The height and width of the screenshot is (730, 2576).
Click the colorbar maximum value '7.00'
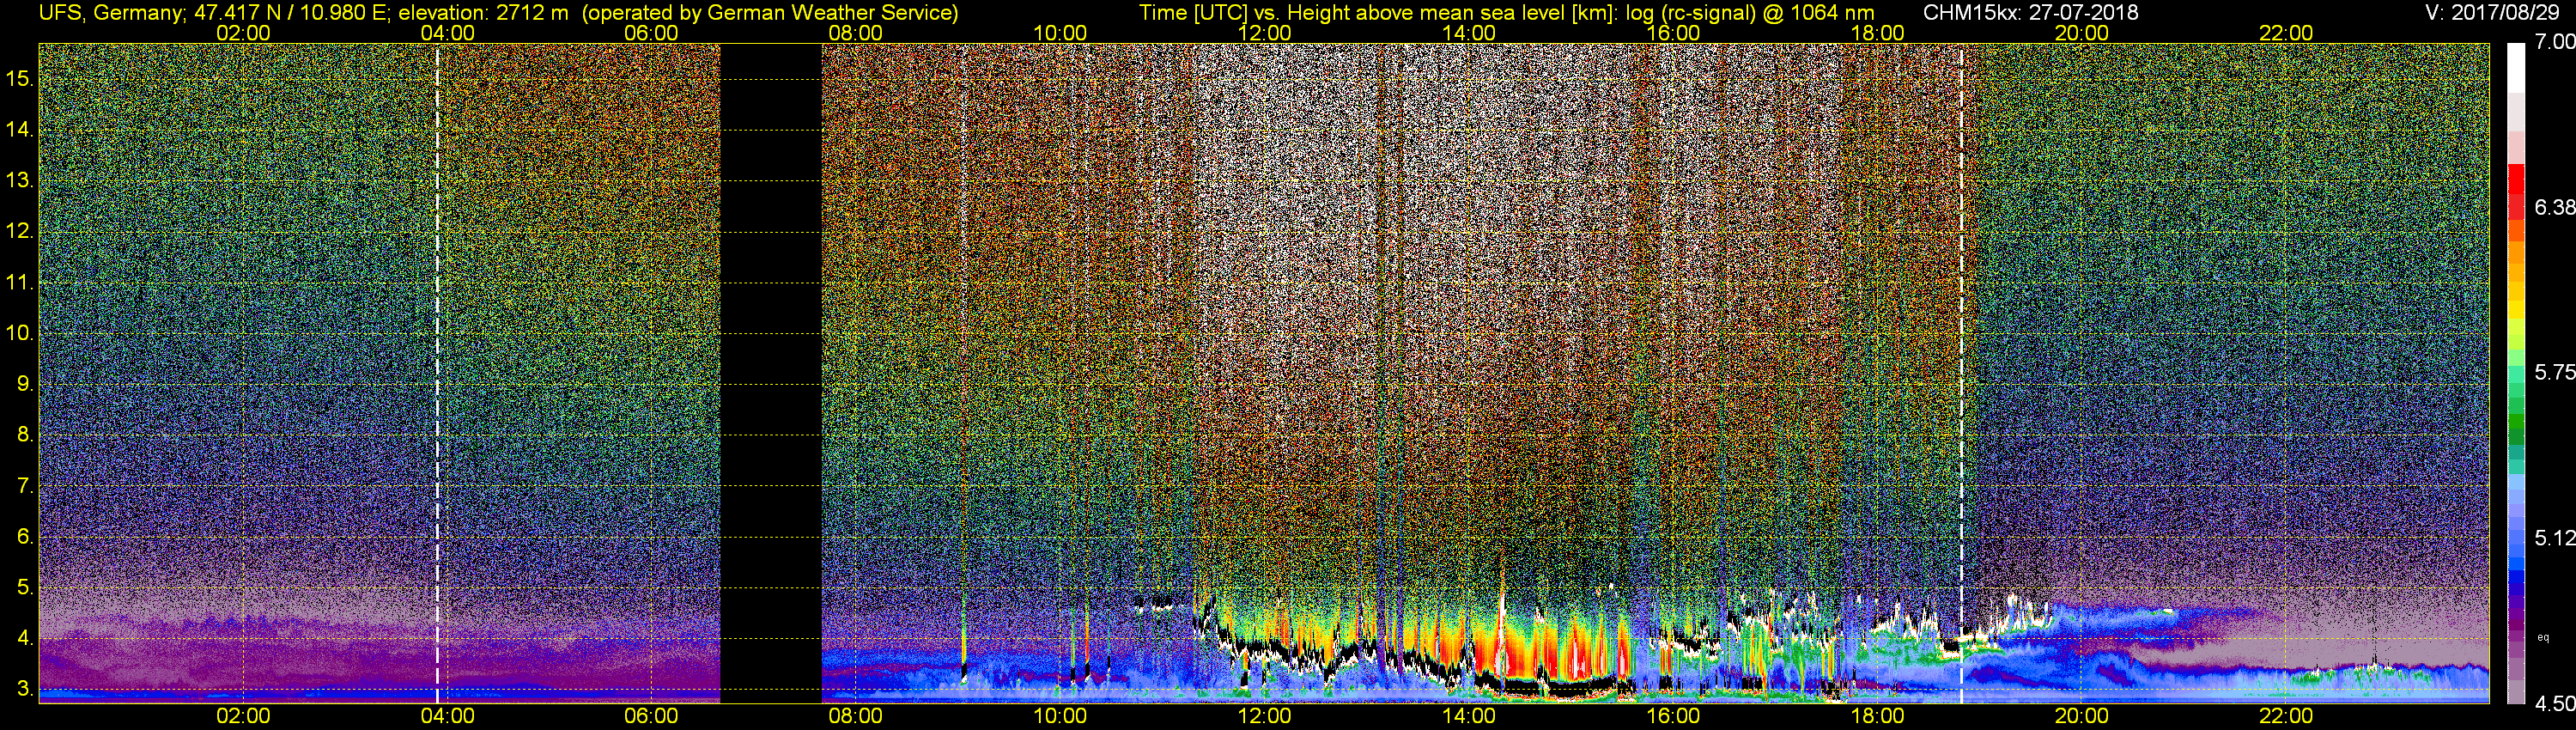pyautogui.click(x=2554, y=41)
